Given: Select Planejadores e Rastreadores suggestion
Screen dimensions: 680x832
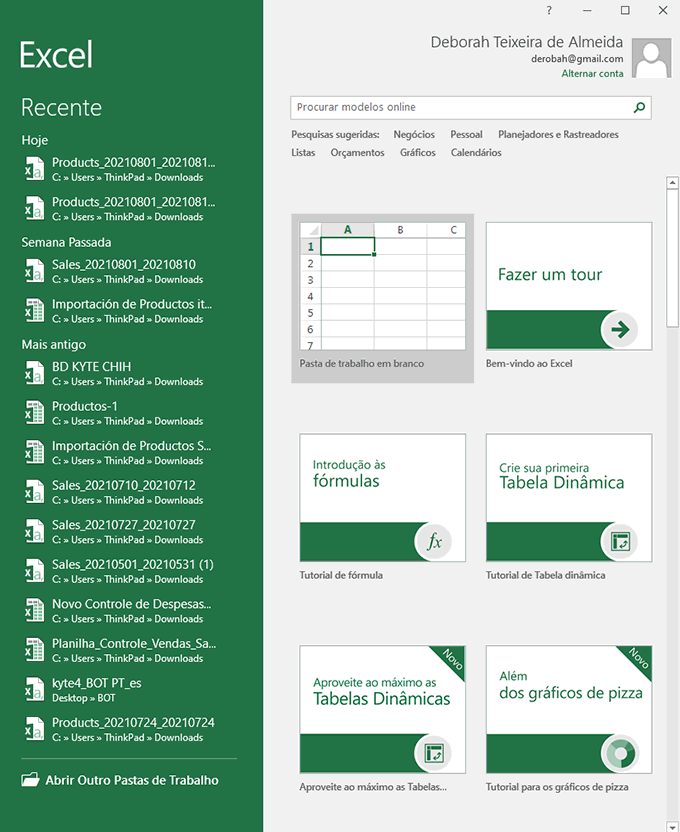Looking at the screenshot, I should pyautogui.click(x=558, y=135).
